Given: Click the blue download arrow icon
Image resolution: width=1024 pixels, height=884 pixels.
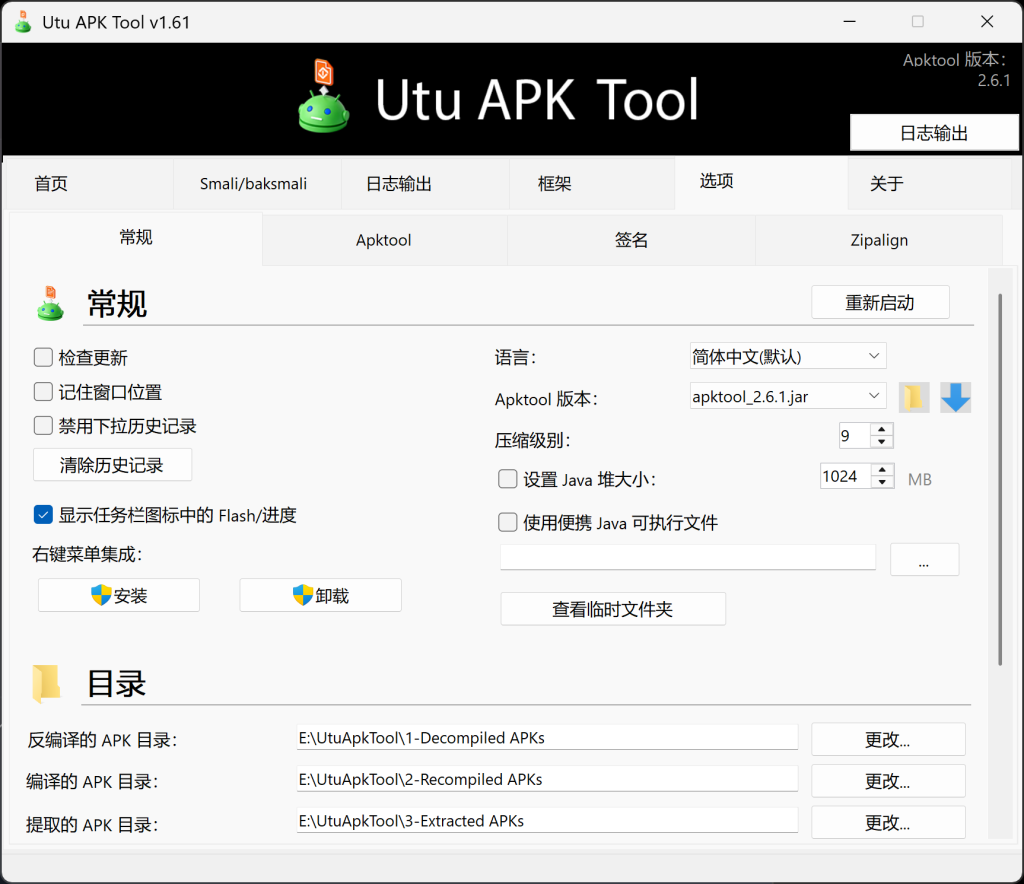Looking at the screenshot, I should pos(955,397).
